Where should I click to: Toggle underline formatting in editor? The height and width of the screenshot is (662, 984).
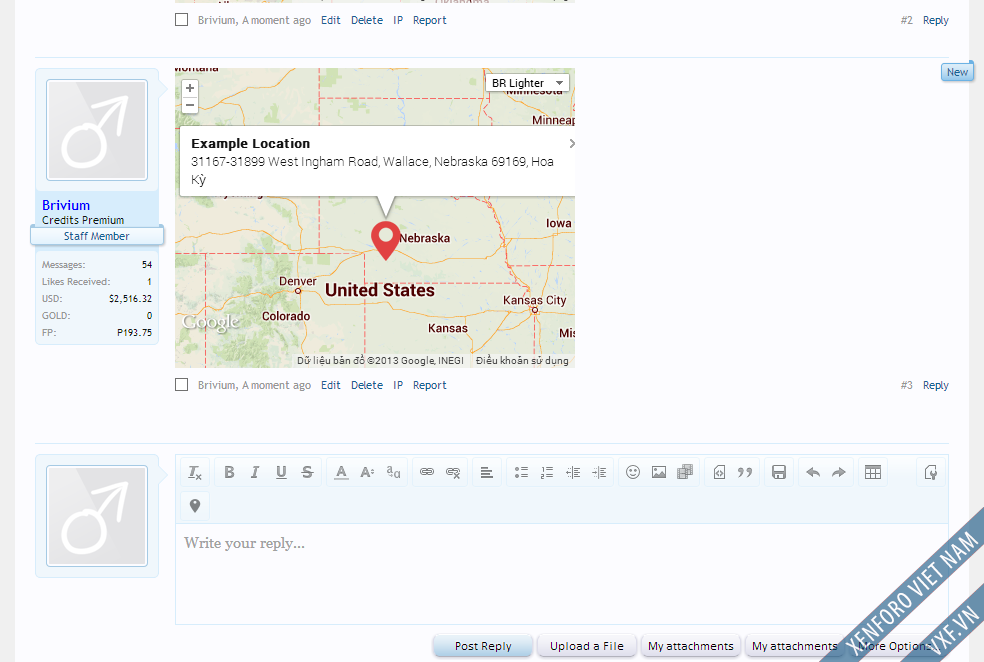coord(281,472)
